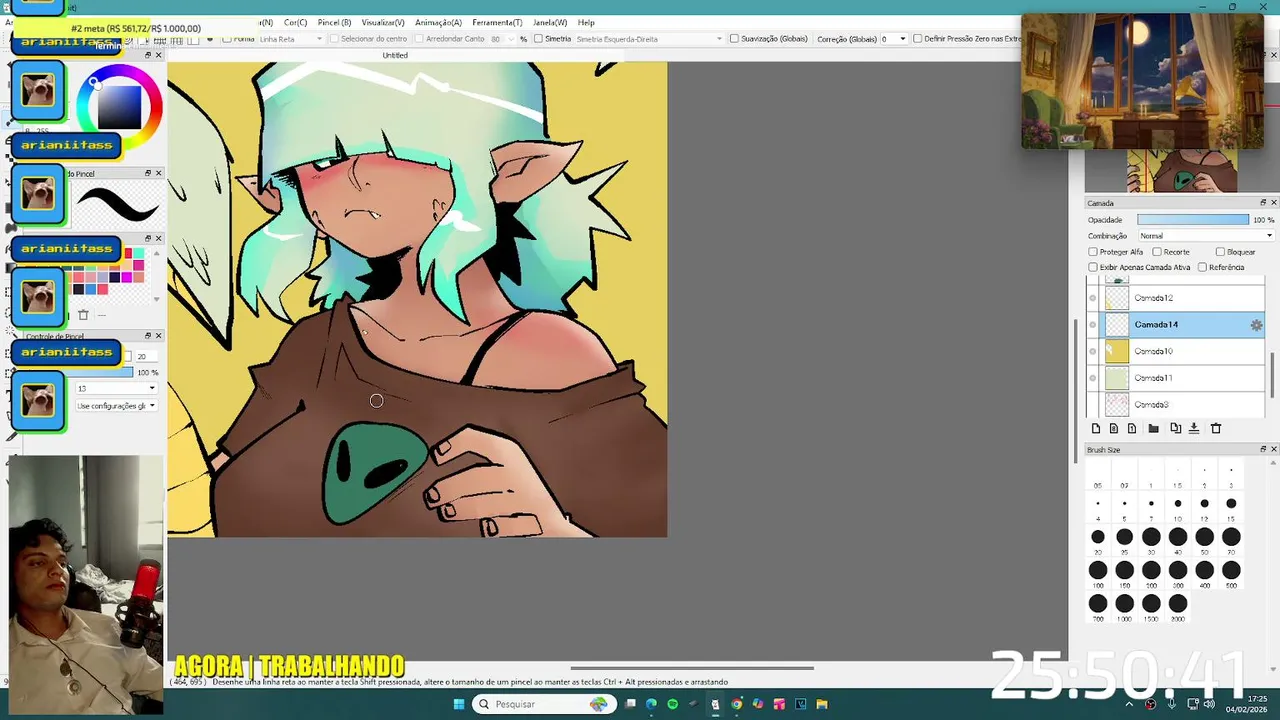Viewport: 1280px width, 720px height.
Task: Click canvas horizontal scrollbar
Action: [x=692, y=668]
